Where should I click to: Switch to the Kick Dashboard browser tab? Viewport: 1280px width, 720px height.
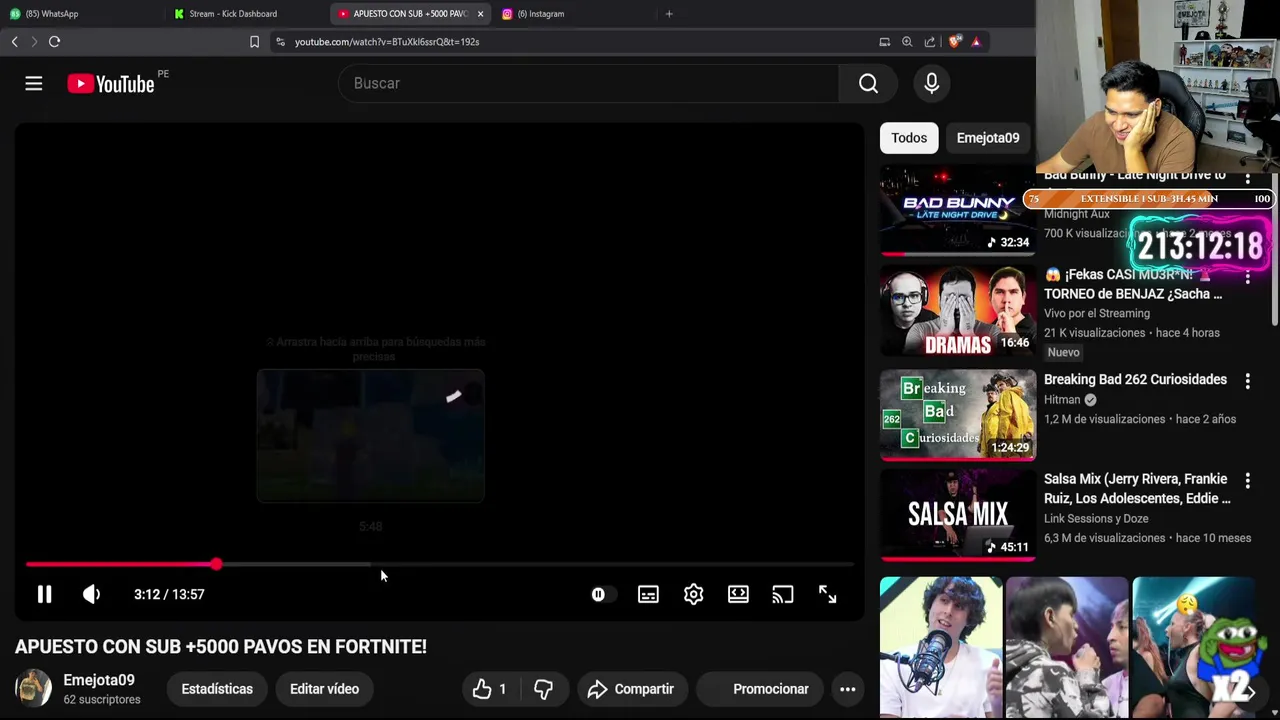[245, 14]
